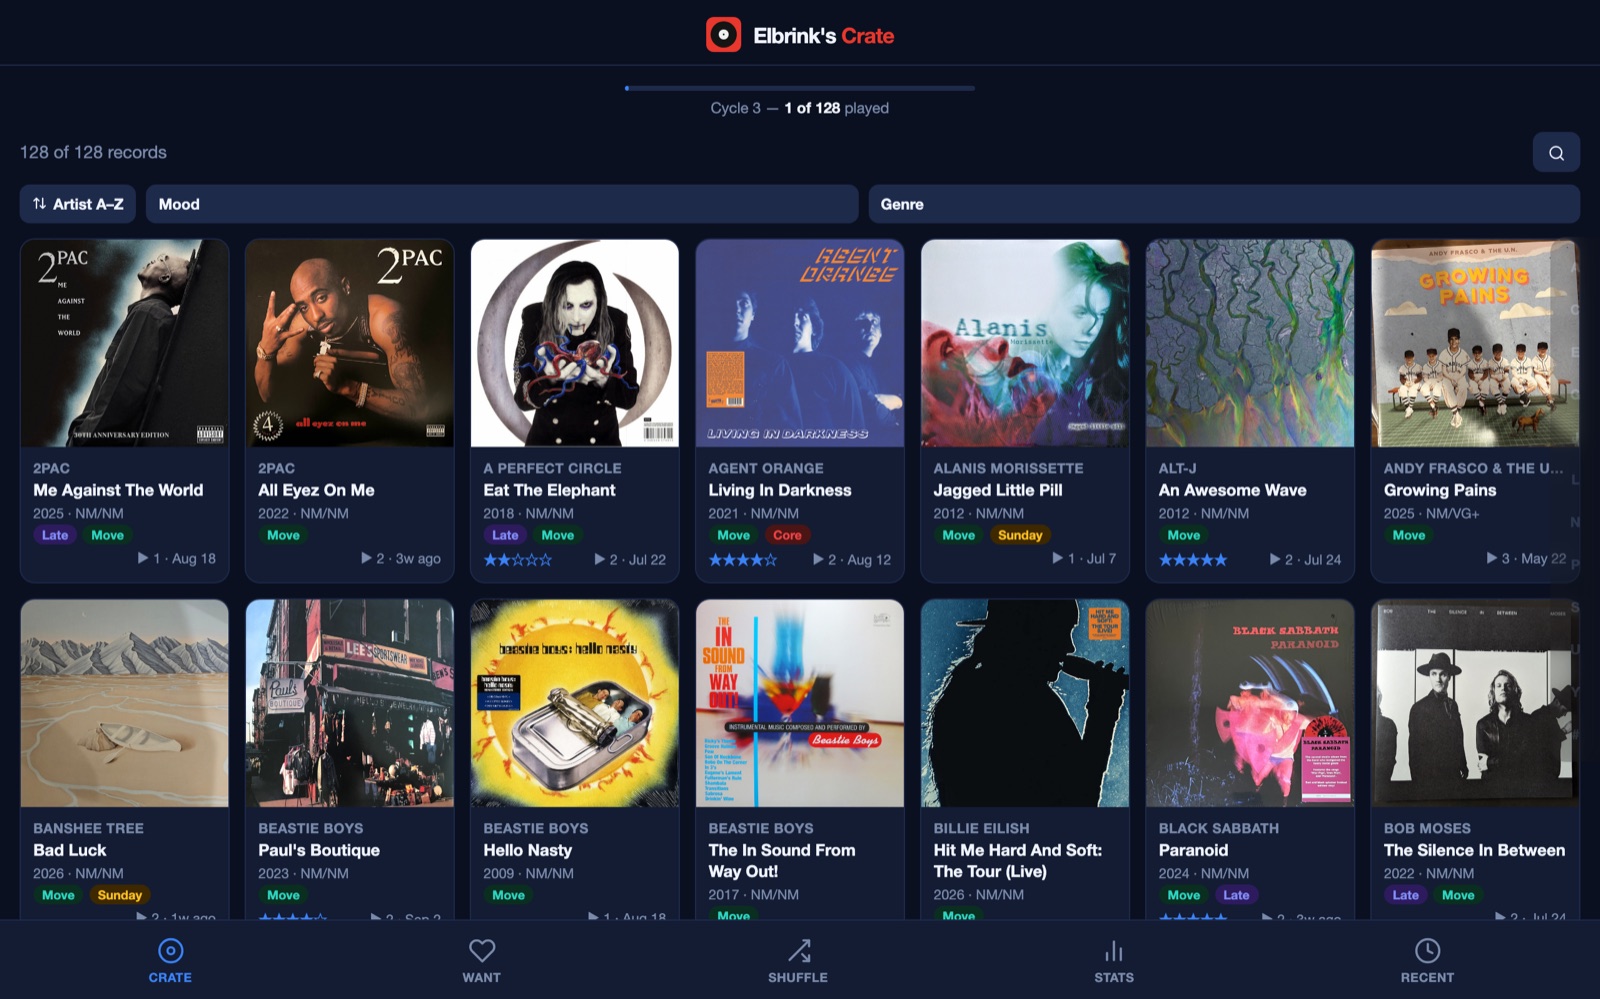This screenshot has width=1600, height=999.
Task: Select the 'A PERFECT CIRCLE' artist text
Action: [x=552, y=468]
